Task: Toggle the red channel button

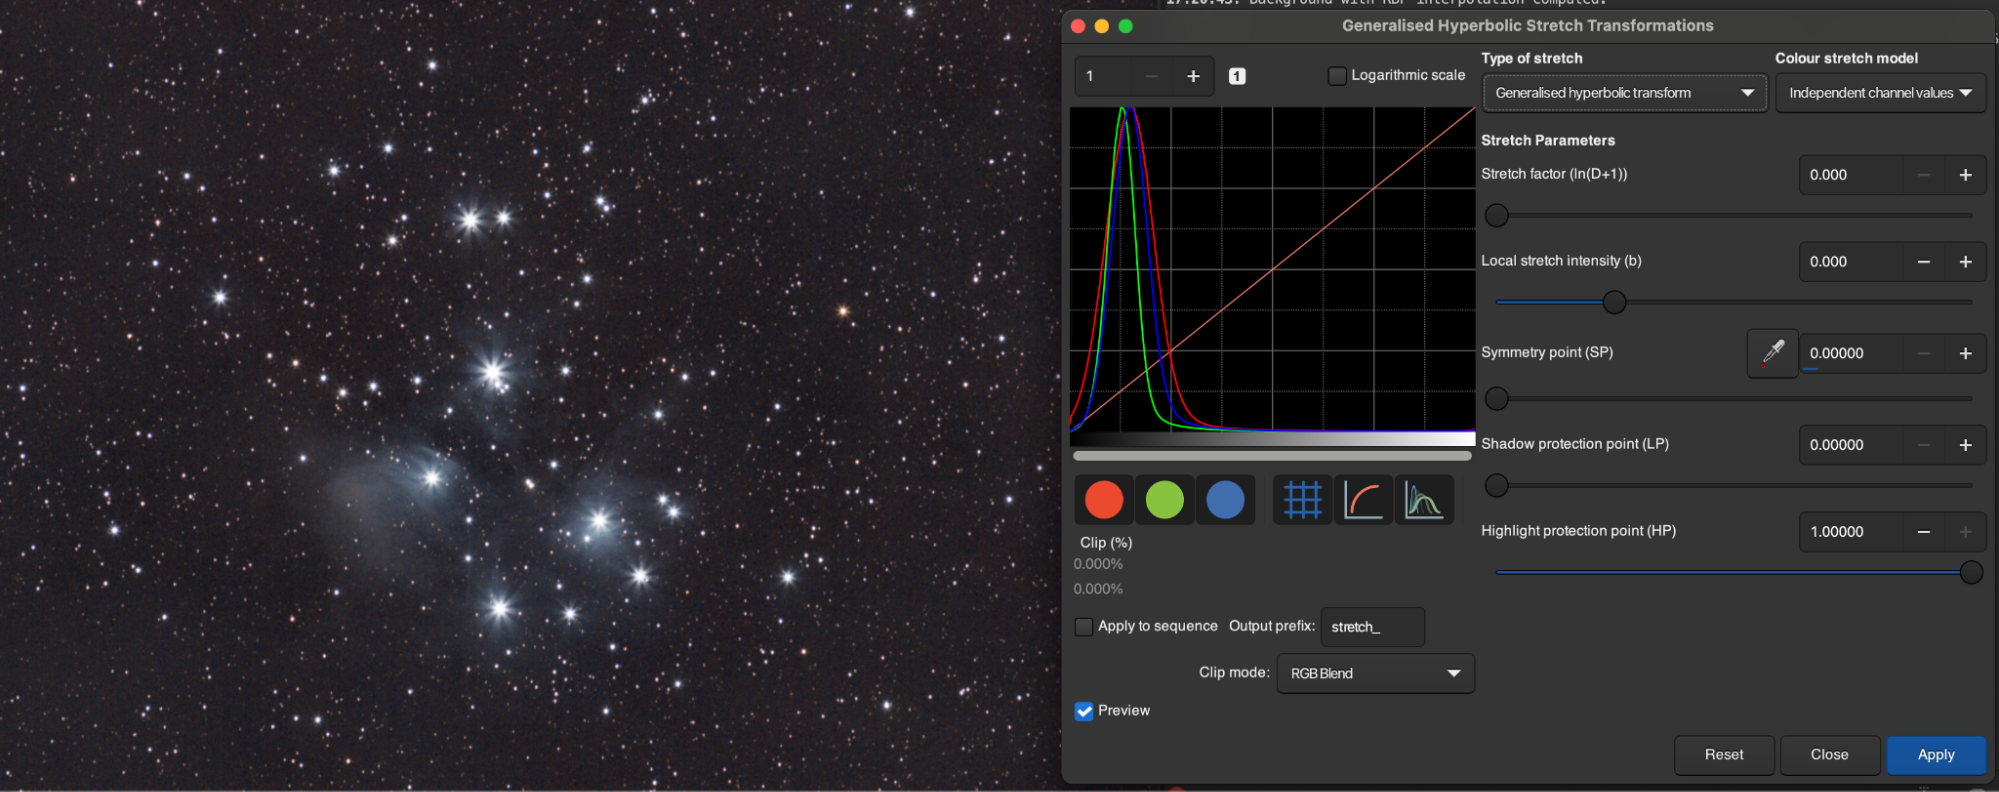Action: [1104, 500]
